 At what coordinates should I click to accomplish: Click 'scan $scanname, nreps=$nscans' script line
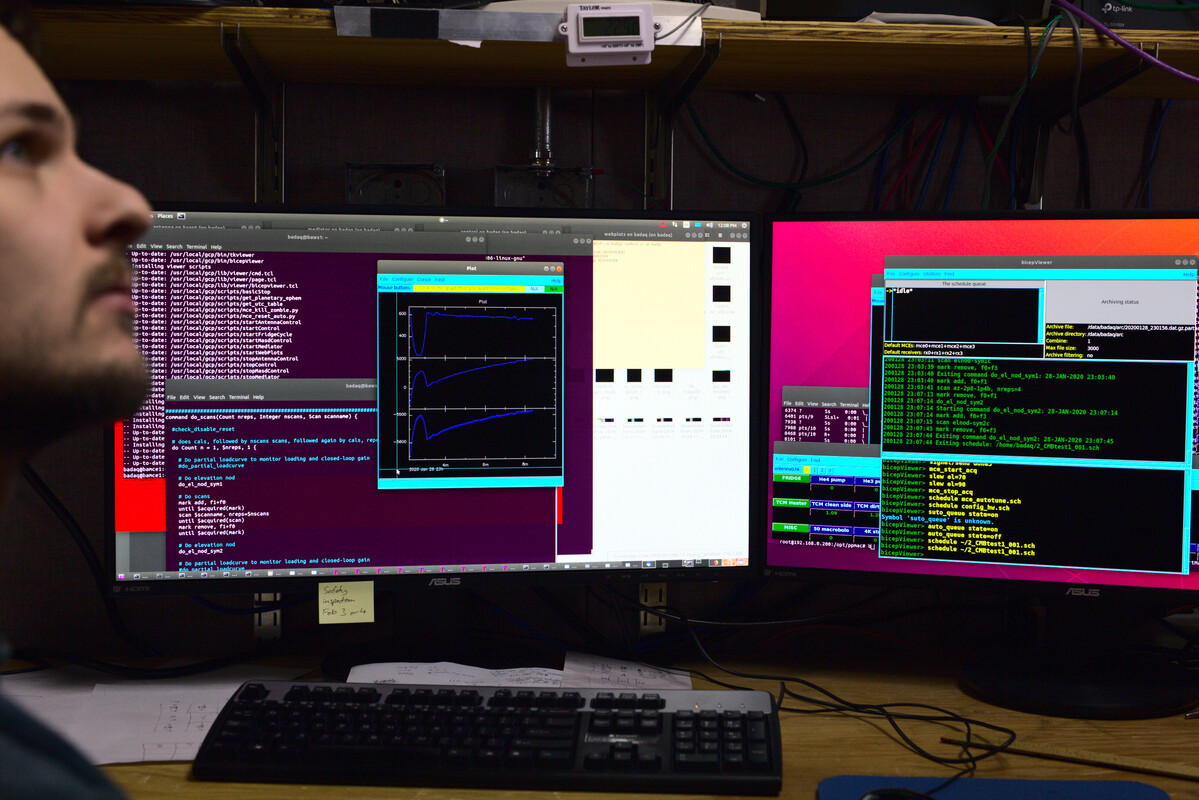coord(223,514)
